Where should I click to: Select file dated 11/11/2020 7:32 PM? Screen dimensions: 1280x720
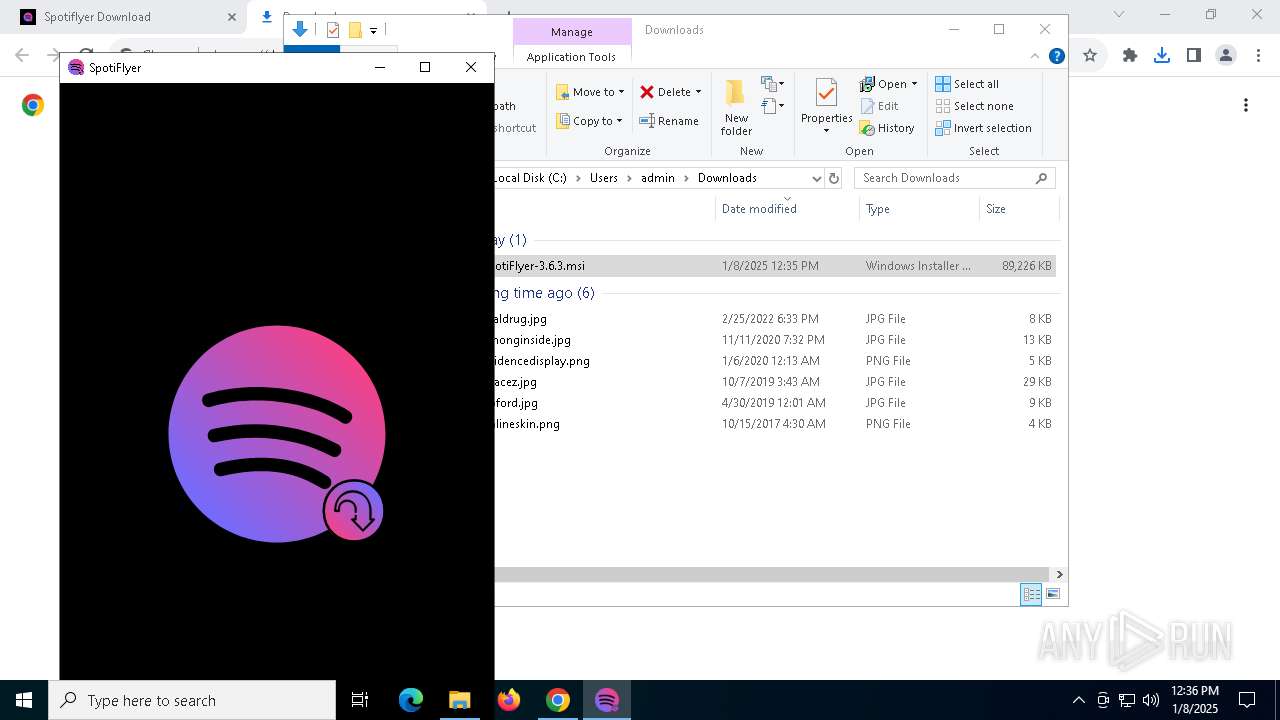[775, 340]
